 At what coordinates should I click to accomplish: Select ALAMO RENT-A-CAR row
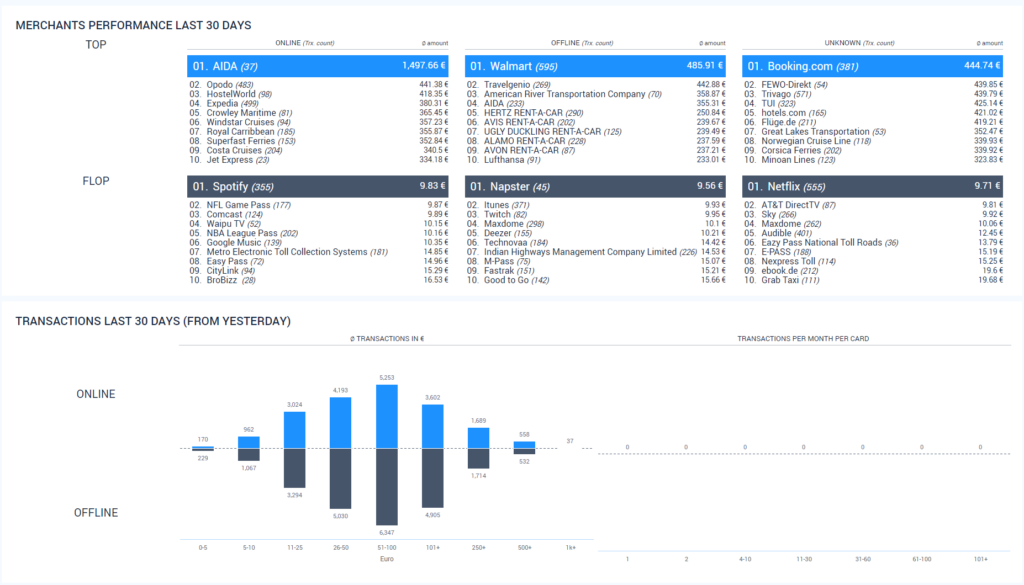tap(595, 141)
